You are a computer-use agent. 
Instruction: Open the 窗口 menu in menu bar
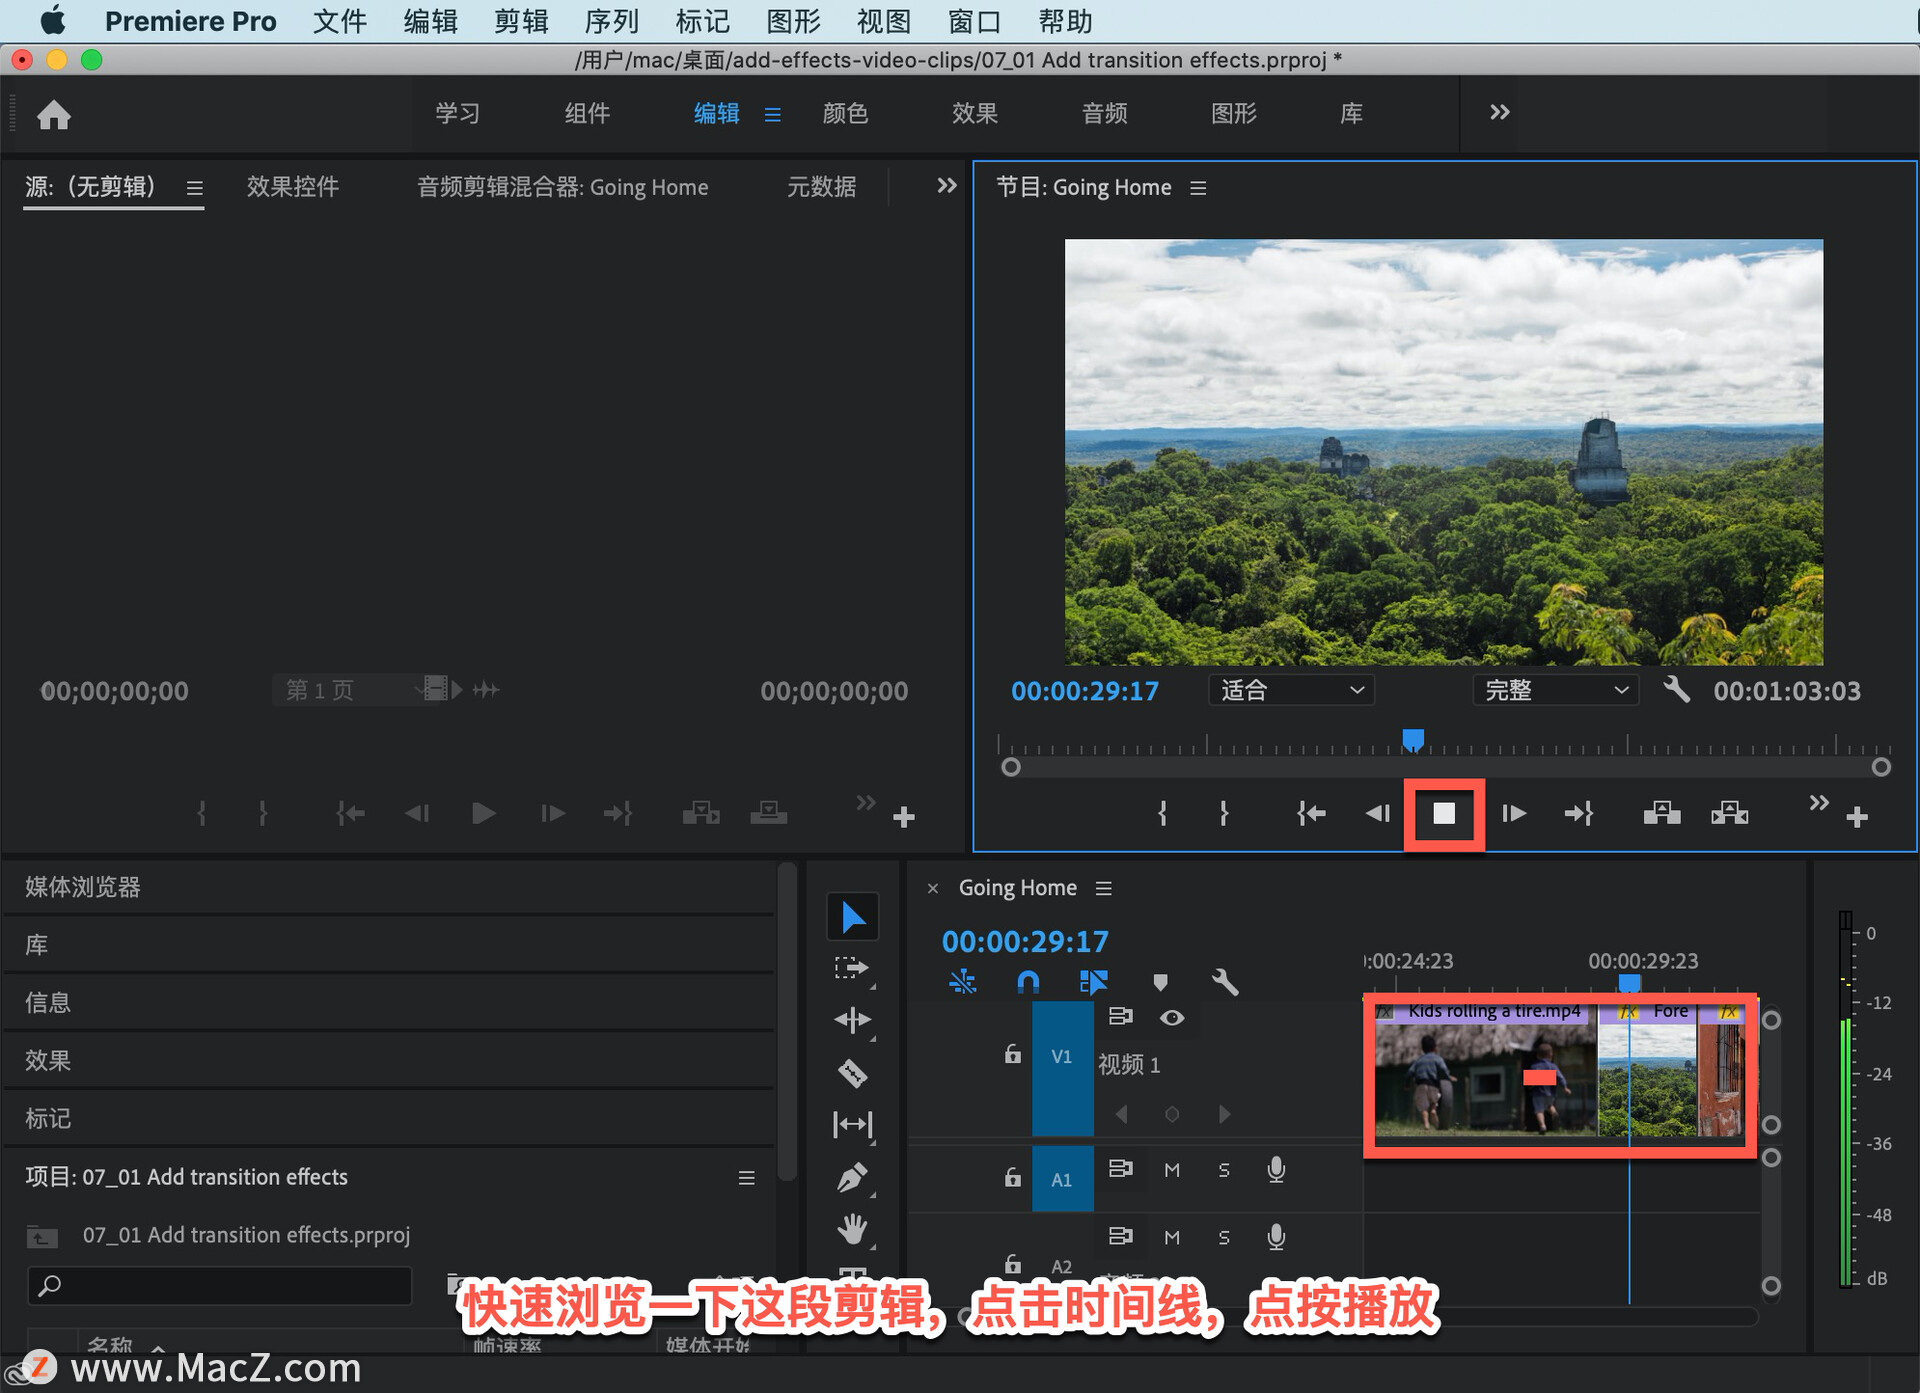coord(974,21)
